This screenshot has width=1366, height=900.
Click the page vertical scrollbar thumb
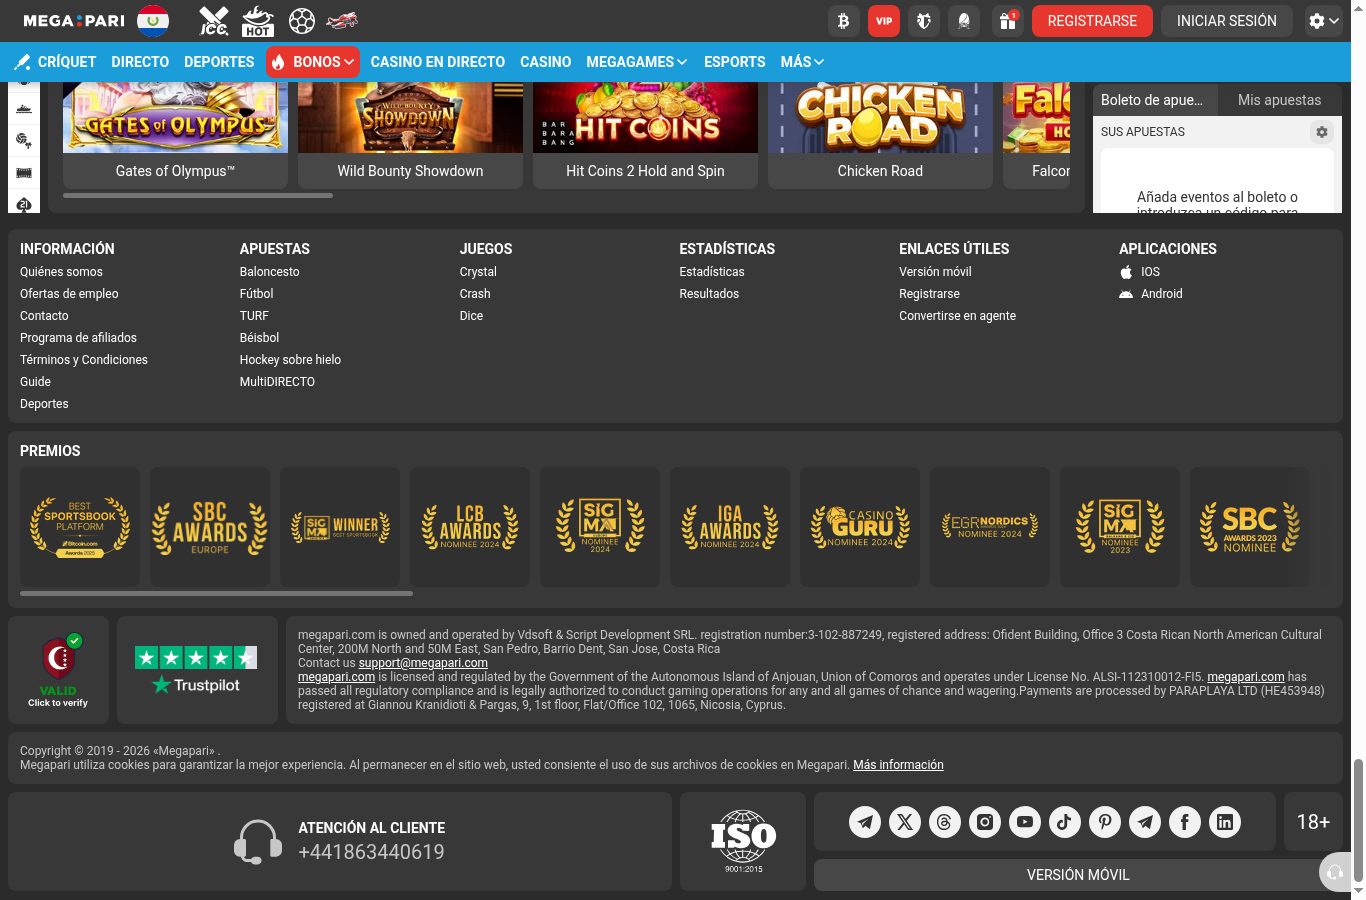coord(1358,822)
